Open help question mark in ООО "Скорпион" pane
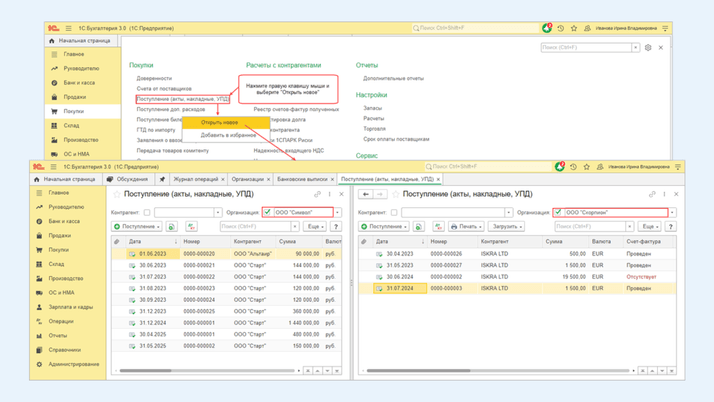Image resolution: width=714 pixels, height=402 pixels. coord(671,226)
